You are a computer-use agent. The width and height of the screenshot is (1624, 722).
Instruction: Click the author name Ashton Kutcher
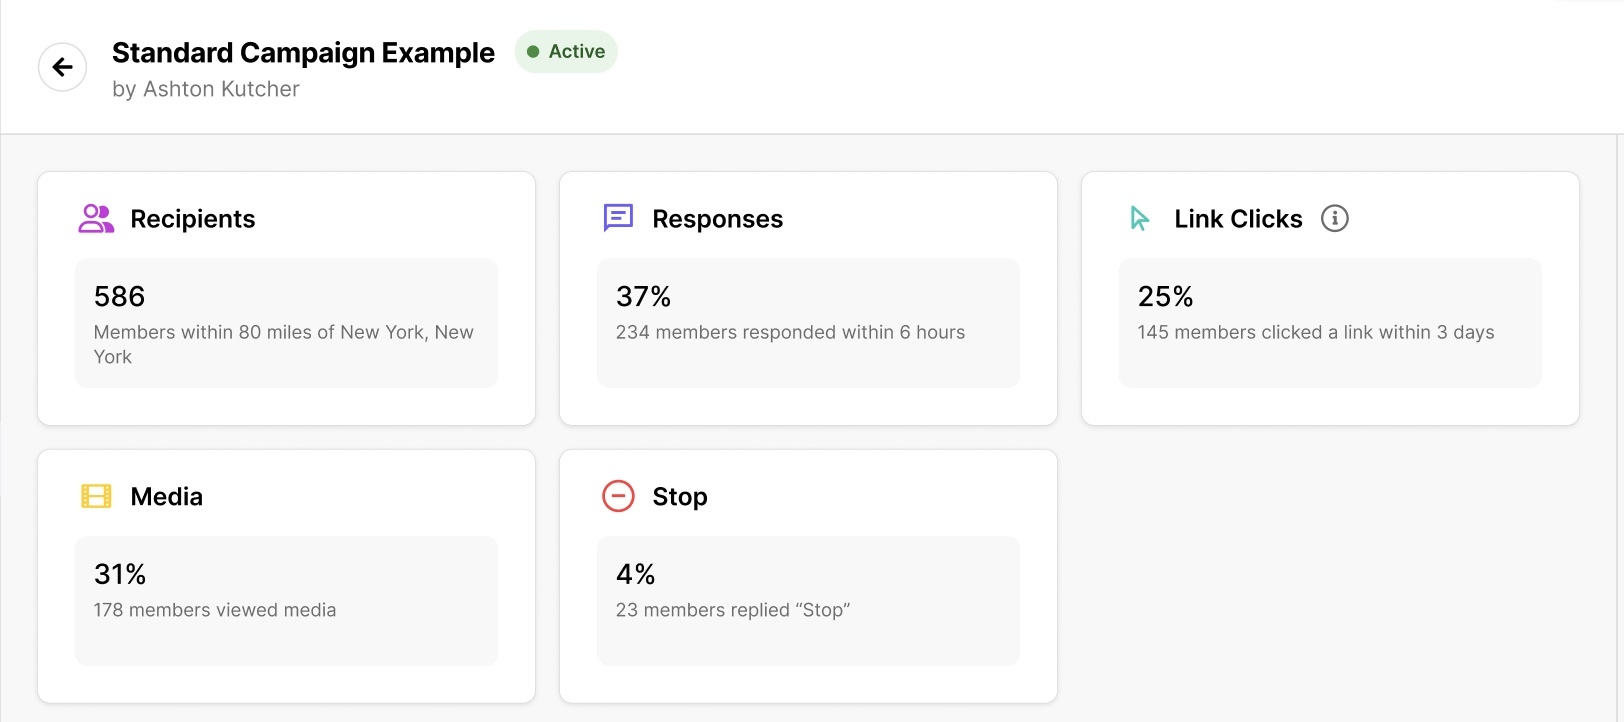pos(221,89)
